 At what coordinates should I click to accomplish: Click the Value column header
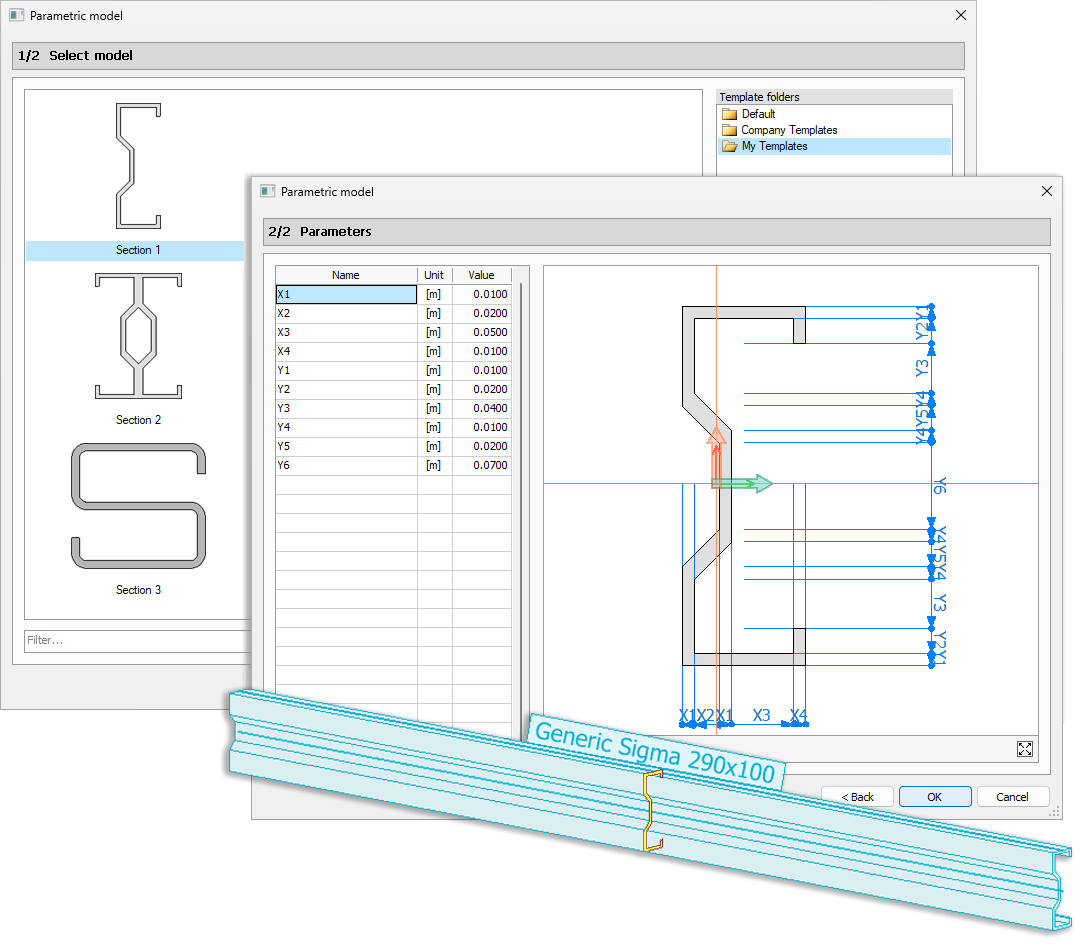pos(481,275)
